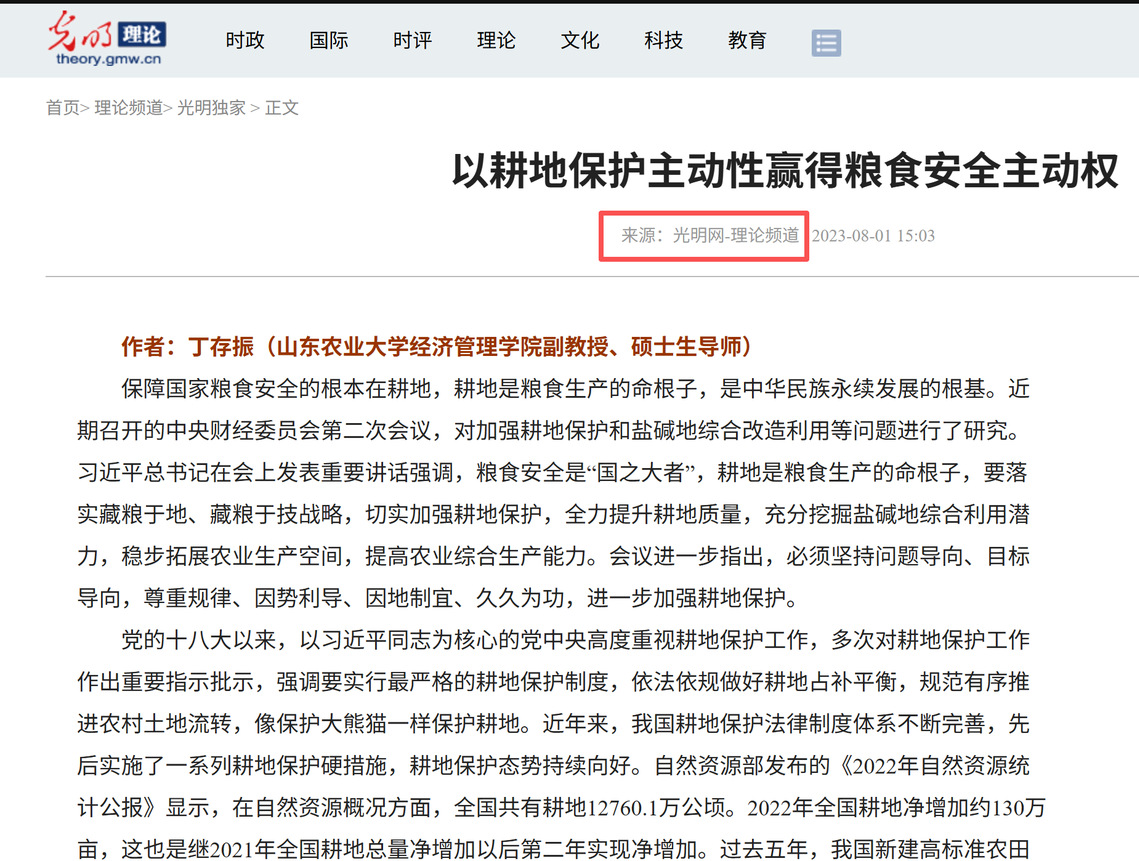Visit the 文化 section
1139x861 pixels.
coord(580,41)
